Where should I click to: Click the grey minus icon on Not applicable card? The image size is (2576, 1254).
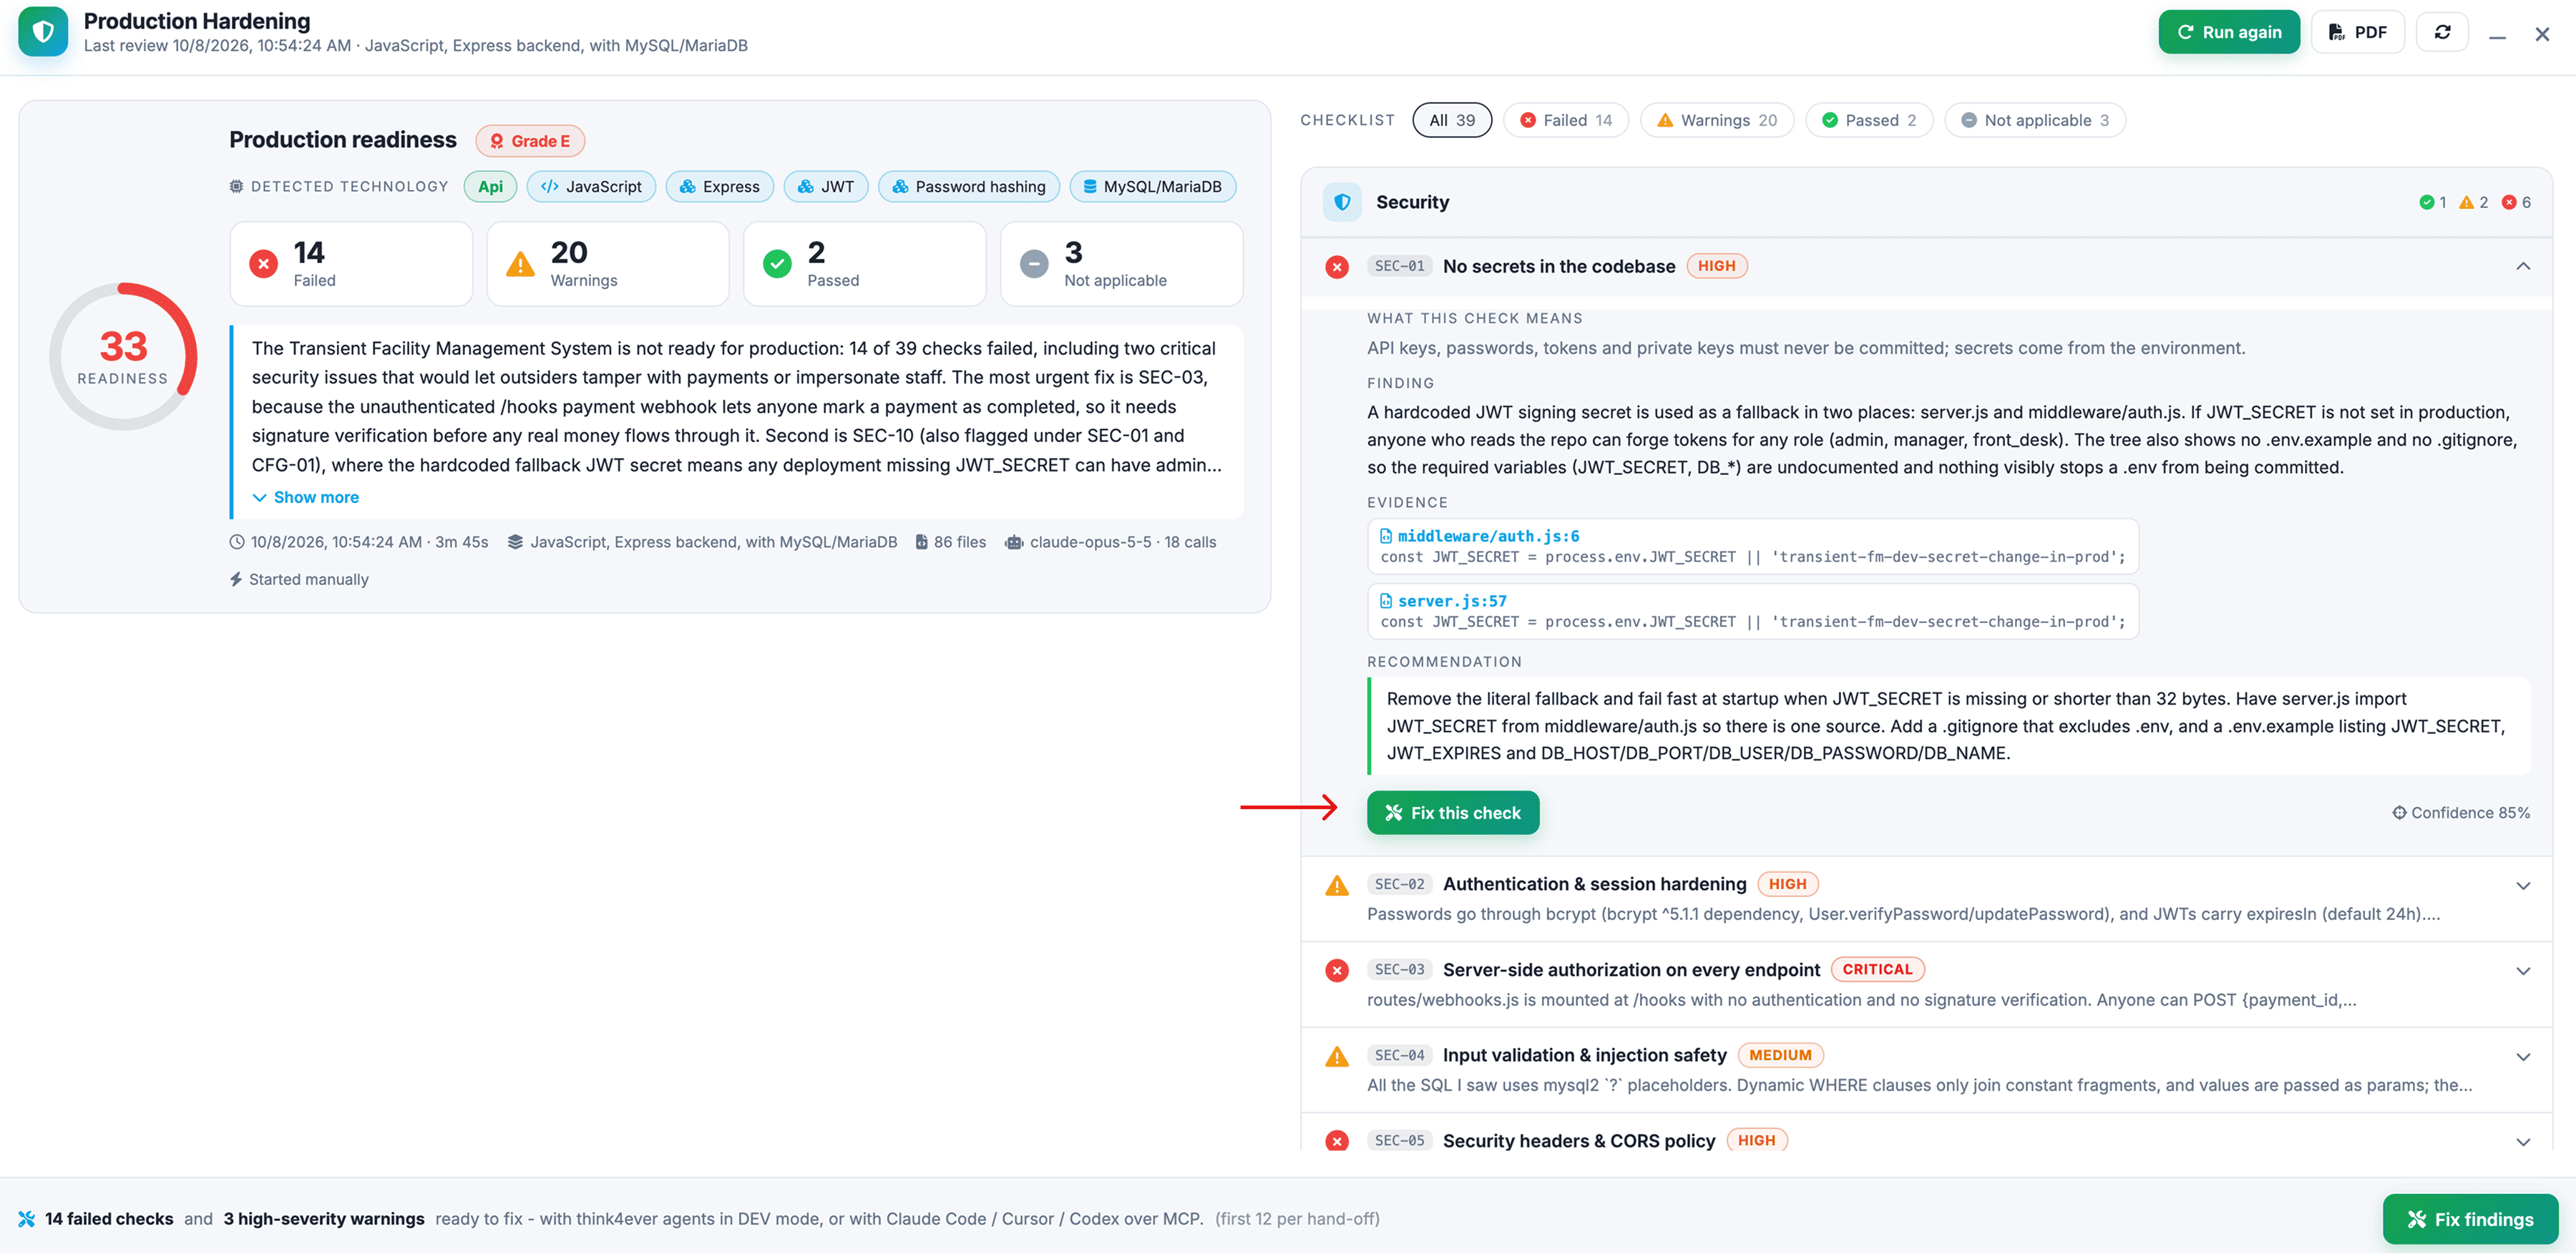pos(1034,264)
